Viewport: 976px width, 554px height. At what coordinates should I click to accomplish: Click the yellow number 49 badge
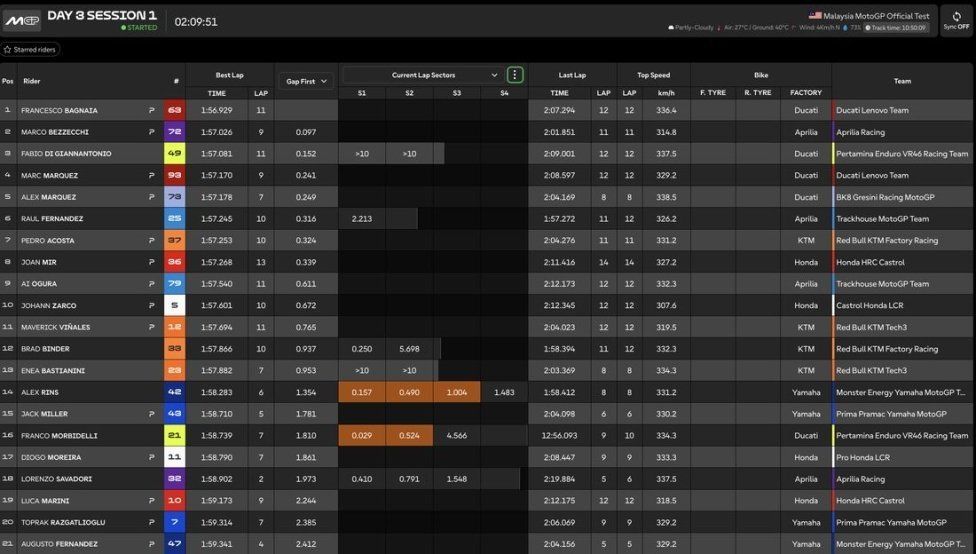(174, 154)
